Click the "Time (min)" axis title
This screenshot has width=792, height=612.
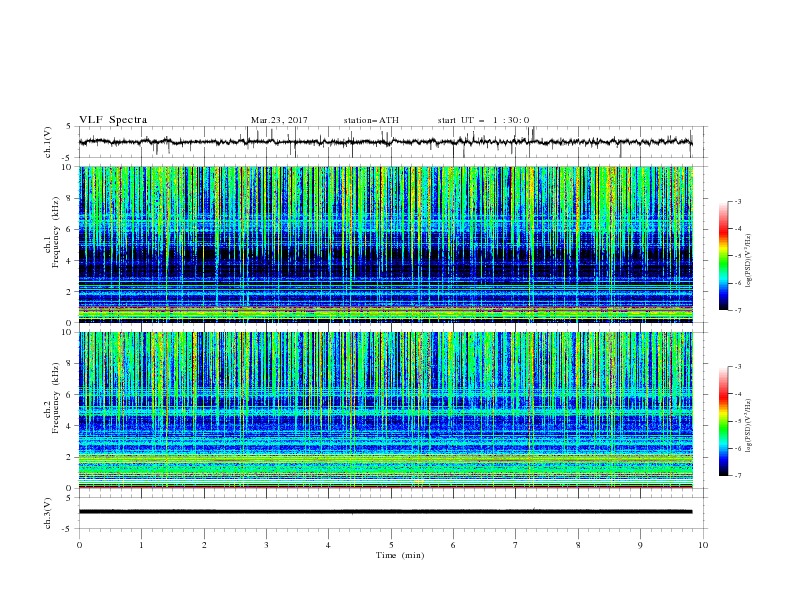[x=400, y=555]
